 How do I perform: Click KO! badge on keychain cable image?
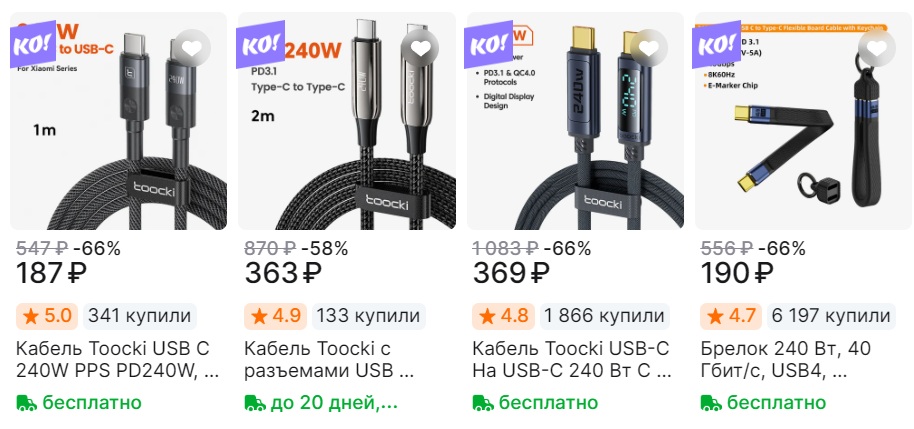click(718, 44)
